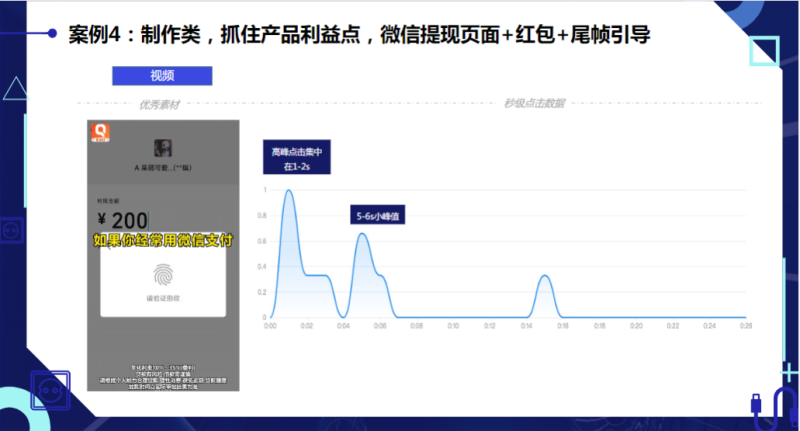The height and width of the screenshot is (431, 800).
Task: Click the small chart peak near 0:15
Action: tap(545, 276)
